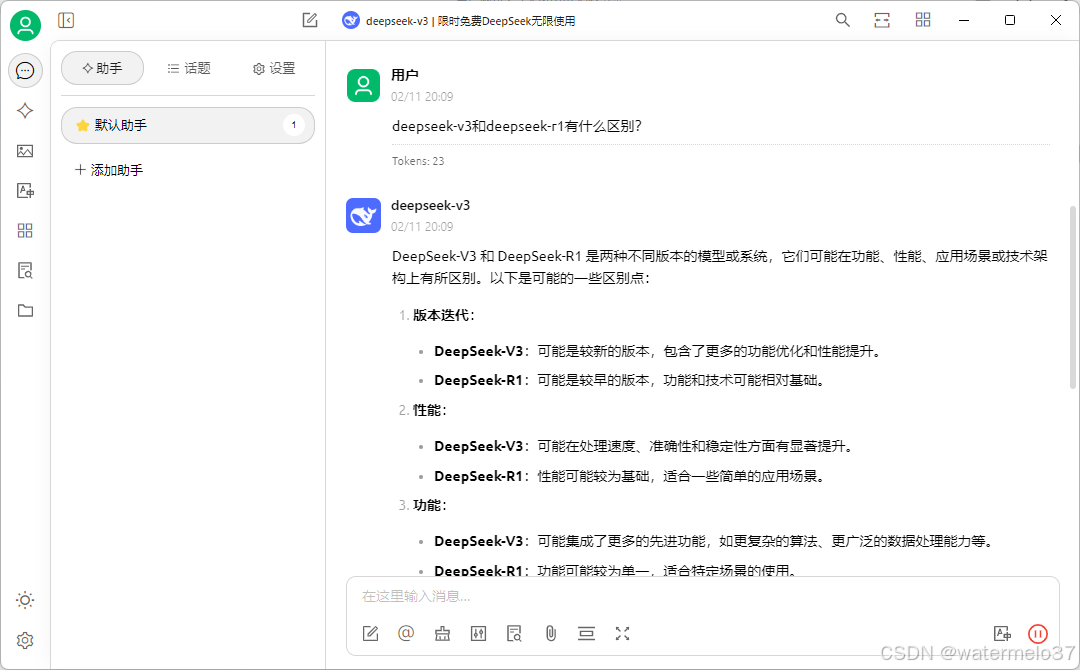Image resolution: width=1080 pixels, height=670 pixels.
Task: Focus the message input field
Action: point(700,596)
